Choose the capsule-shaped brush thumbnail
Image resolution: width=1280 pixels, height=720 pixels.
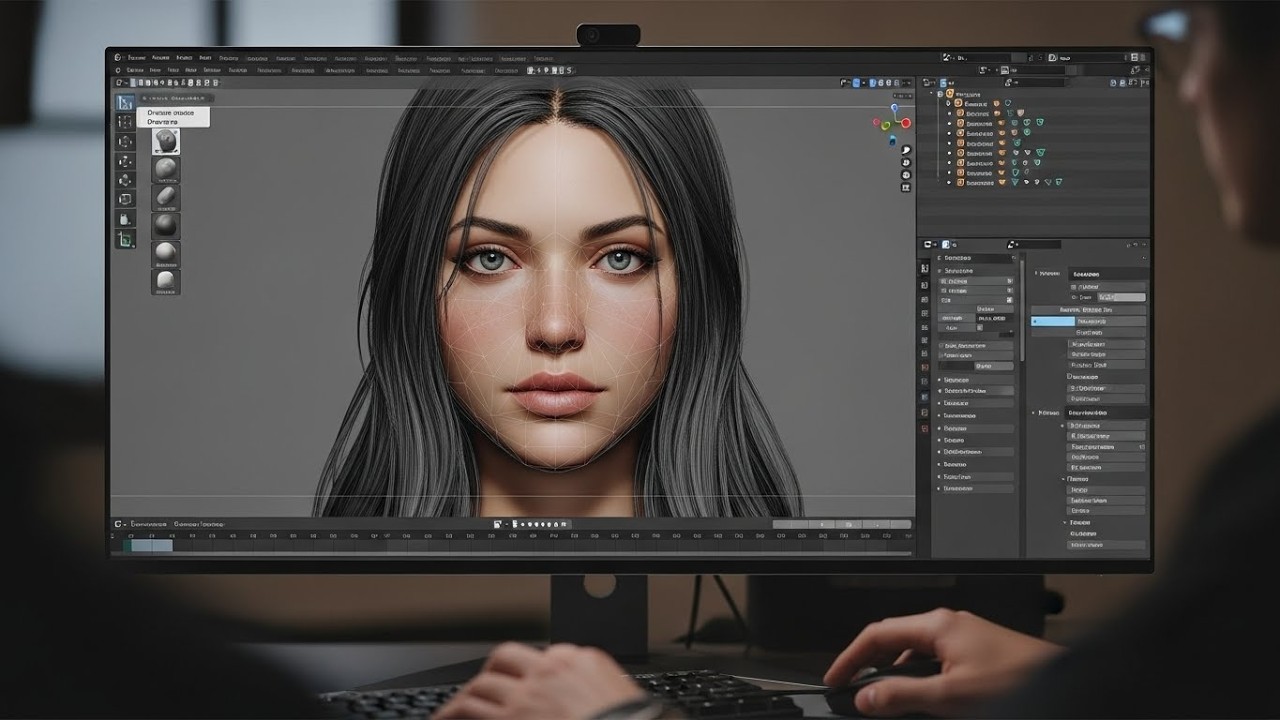click(165, 198)
